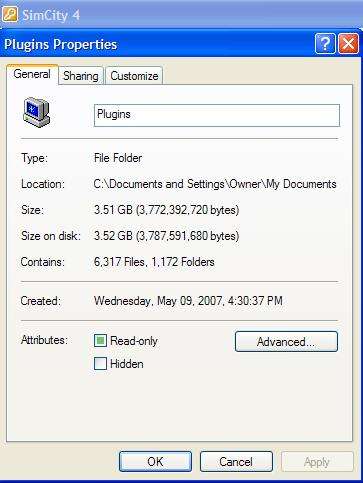Viewport: 363px width, 483px height.
Task: Toggle the Read-only checkbox
Action: point(100,341)
